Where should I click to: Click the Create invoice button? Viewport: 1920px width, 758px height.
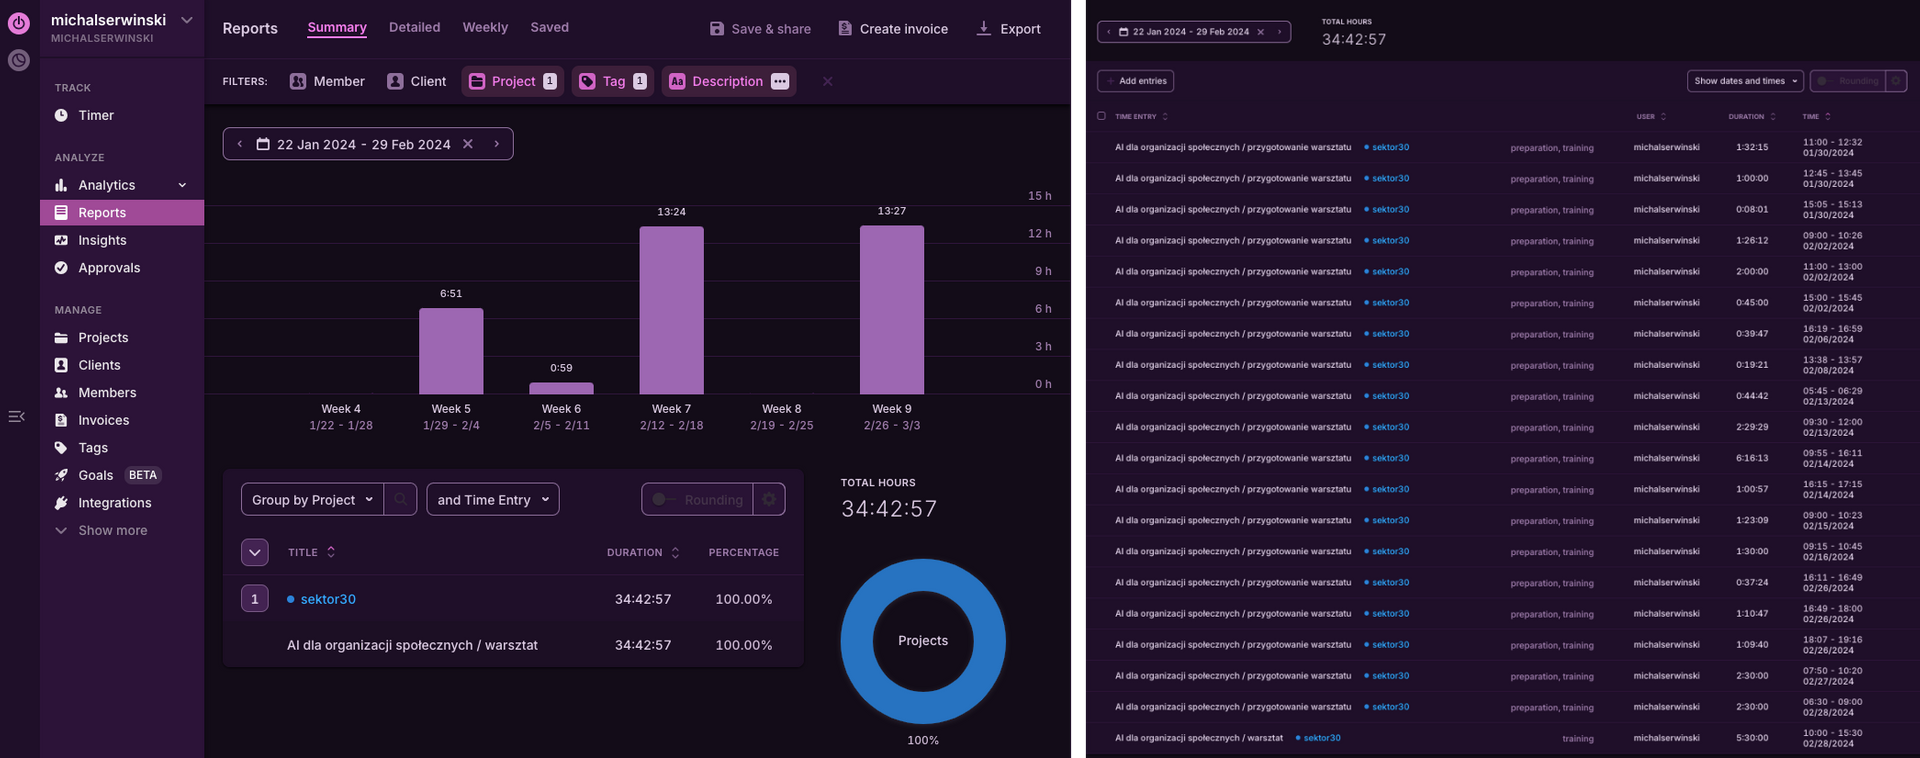[893, 29]
